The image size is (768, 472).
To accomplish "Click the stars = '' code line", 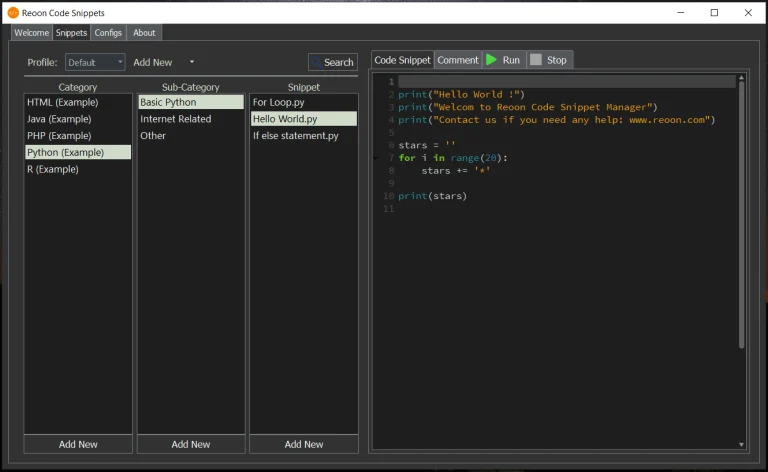I will coord(427,145).
